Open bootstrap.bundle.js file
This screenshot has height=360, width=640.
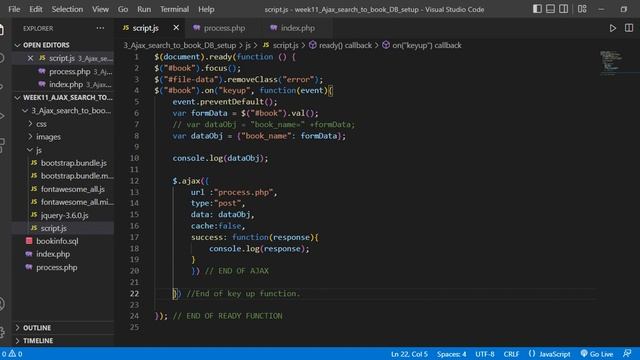(x=63, y=163)
